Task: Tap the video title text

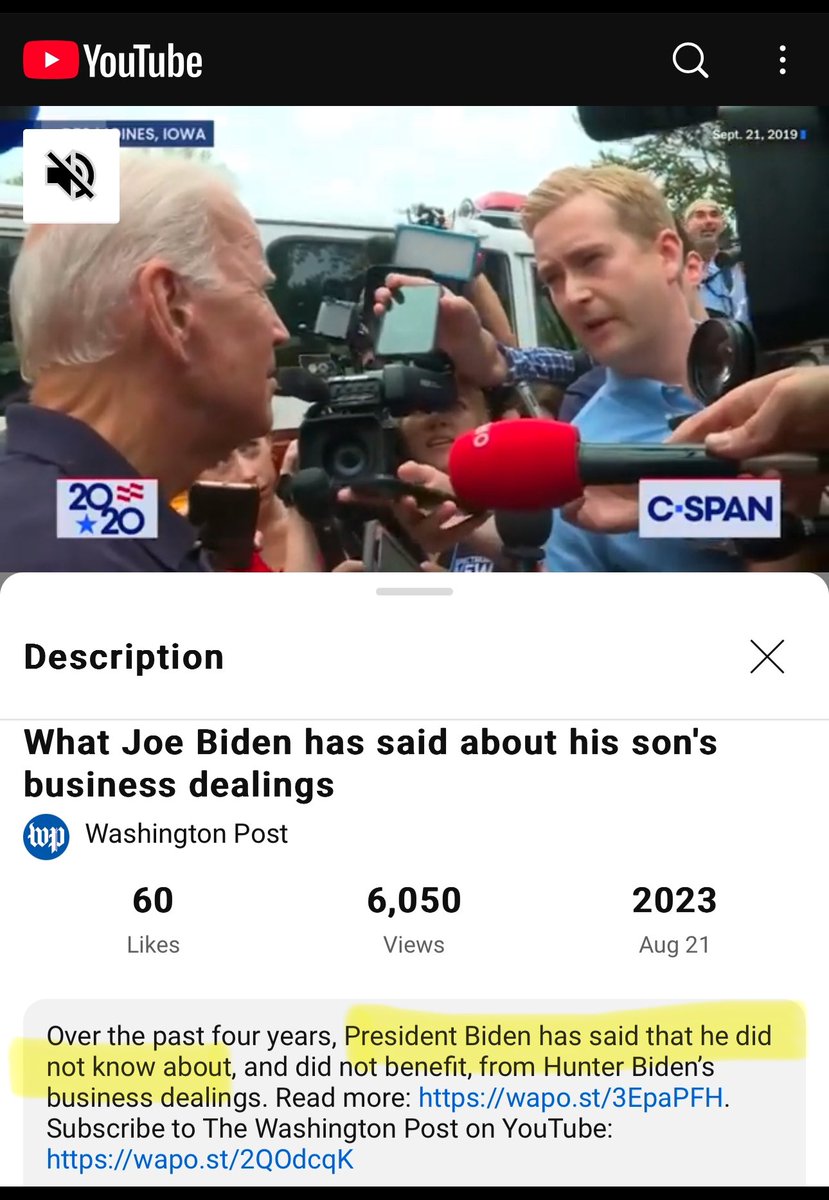Action: coord(371,763)
